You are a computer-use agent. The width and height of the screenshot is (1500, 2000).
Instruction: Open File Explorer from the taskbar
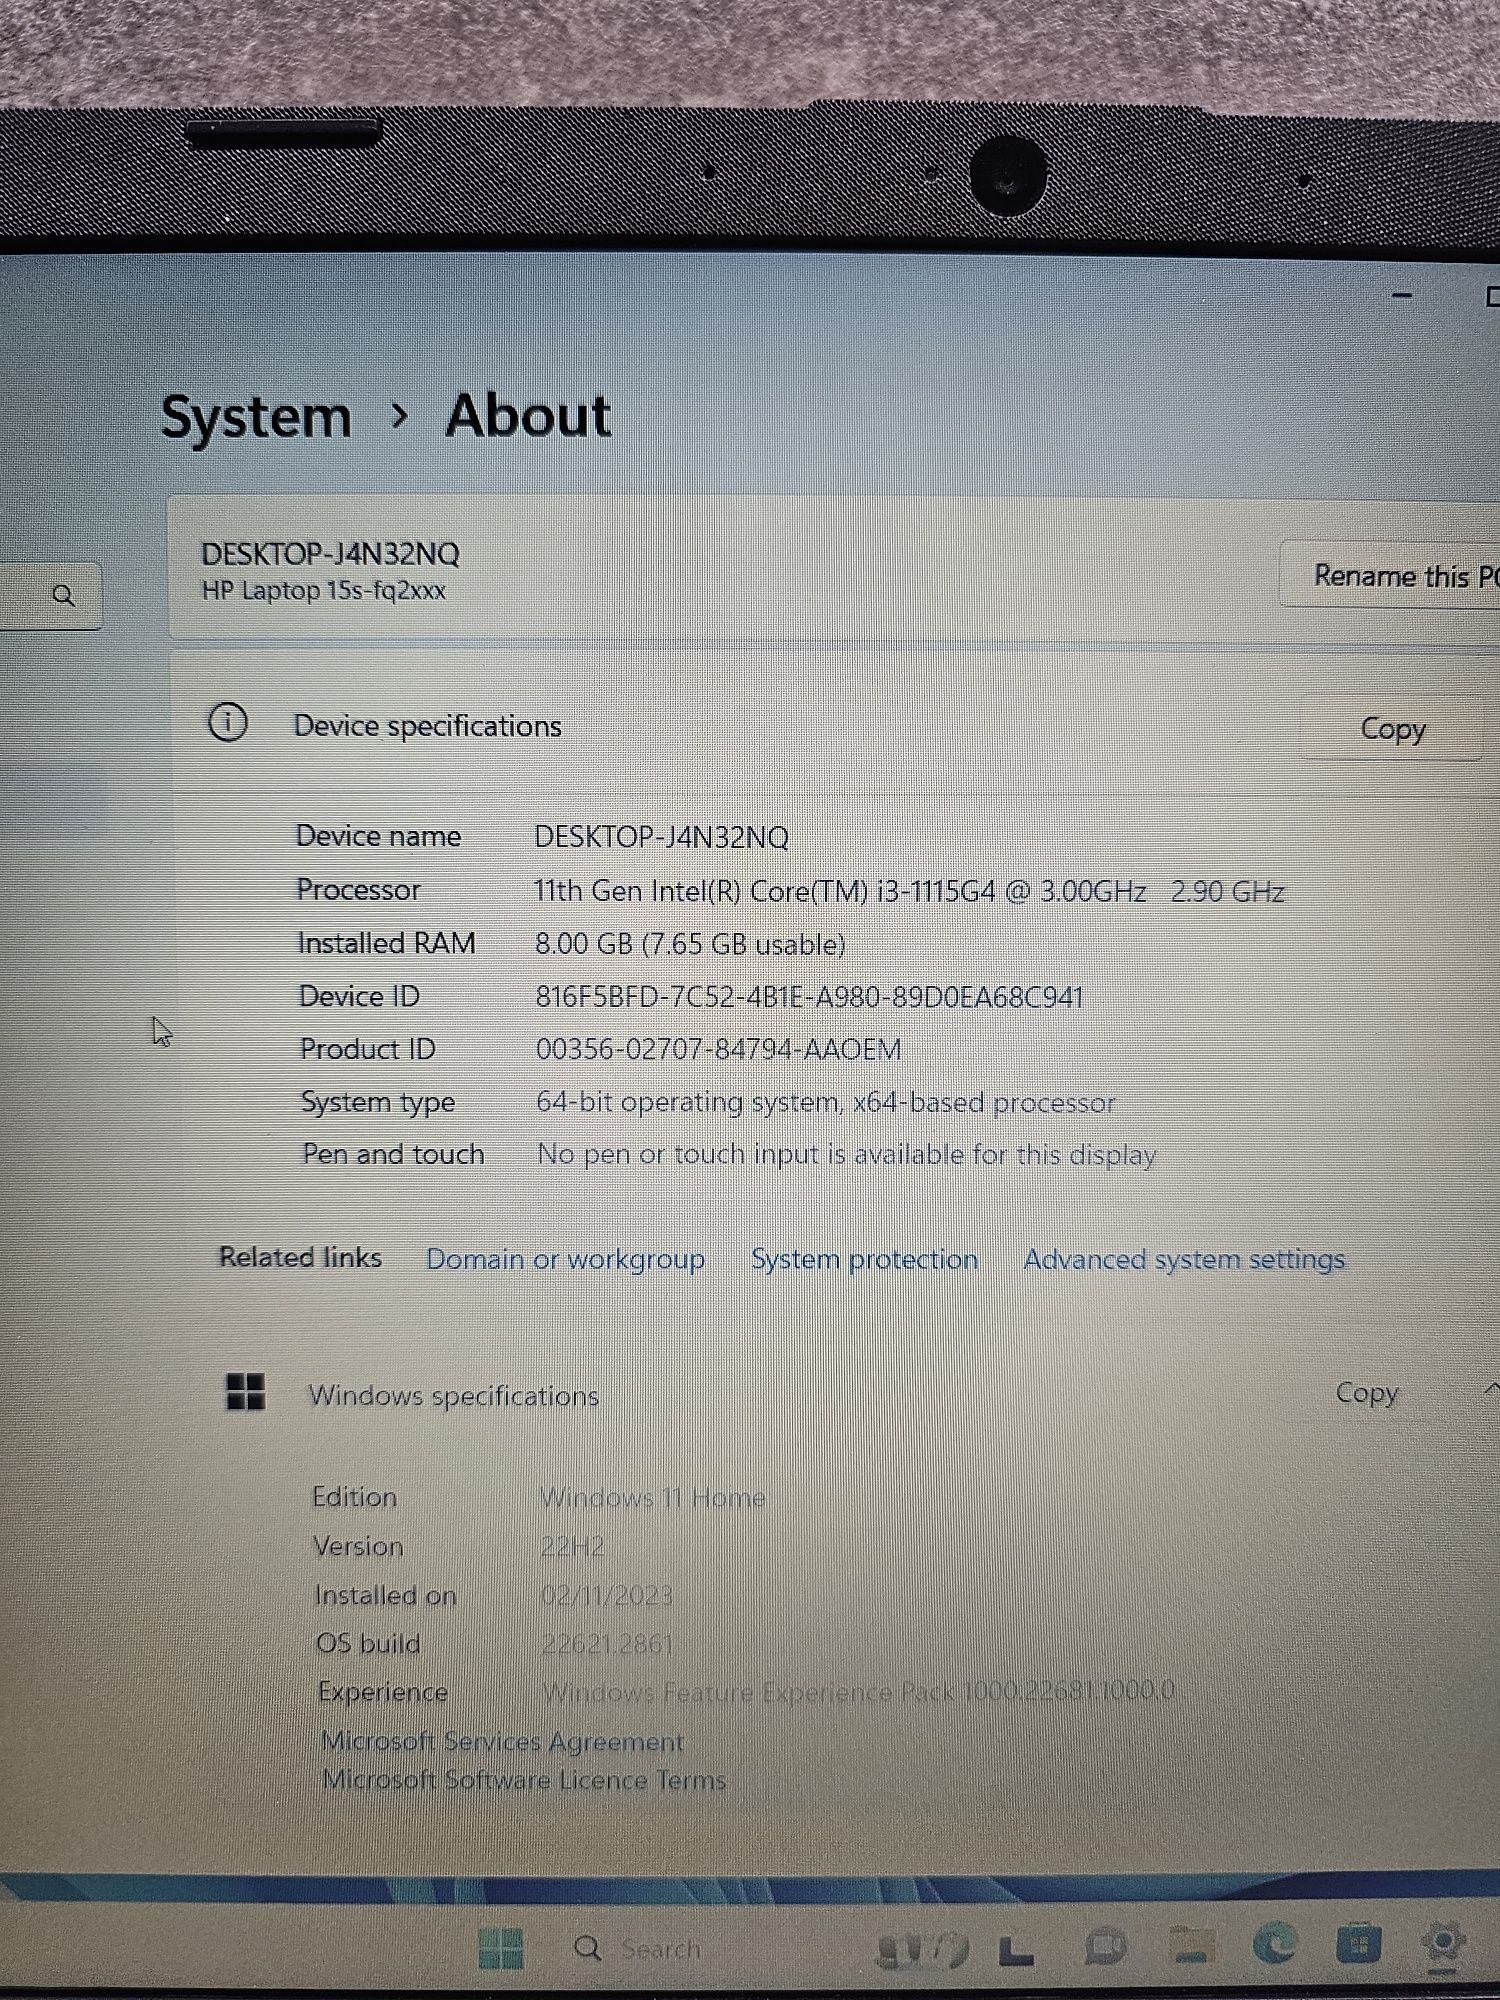point(1191,1945)
